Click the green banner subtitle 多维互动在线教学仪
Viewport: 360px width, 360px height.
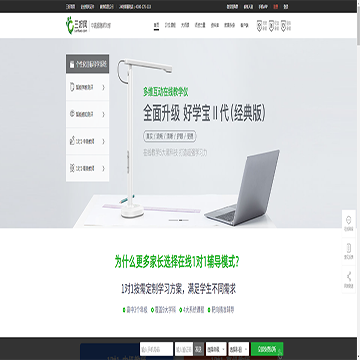coord(166,92)
